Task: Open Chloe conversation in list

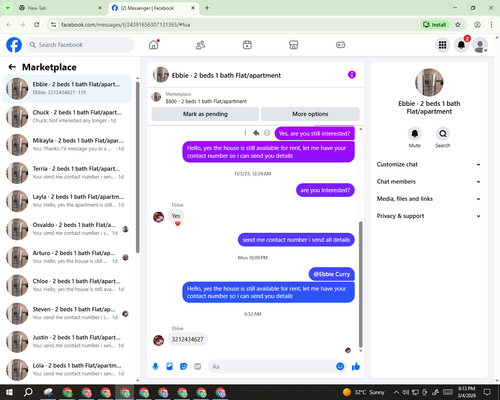Action: tap(67, 285)
